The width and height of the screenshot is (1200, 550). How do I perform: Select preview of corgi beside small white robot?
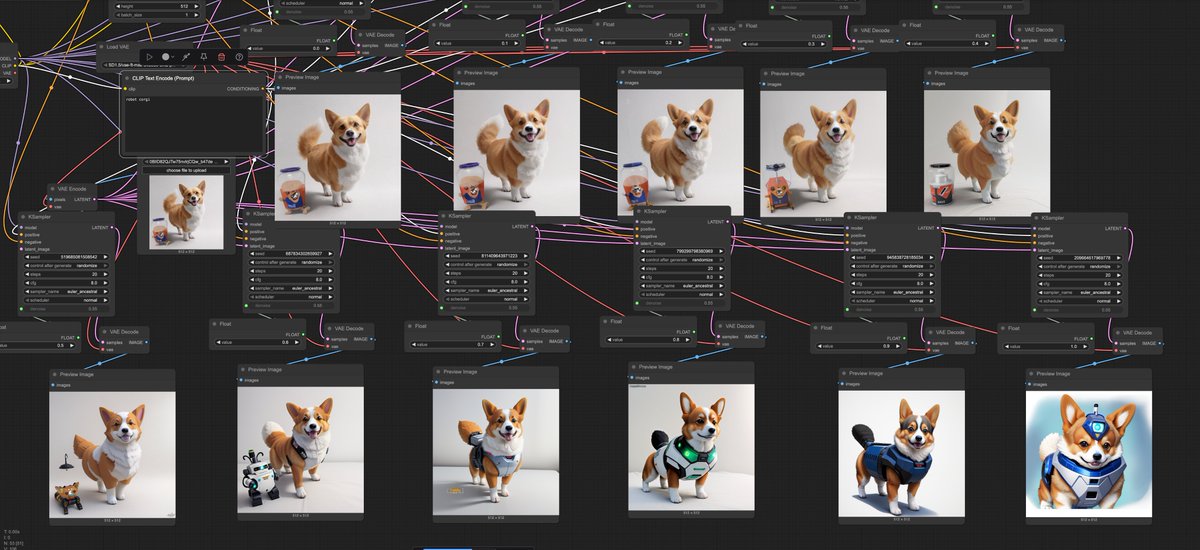pyautogui.click(x=300, y=450)
